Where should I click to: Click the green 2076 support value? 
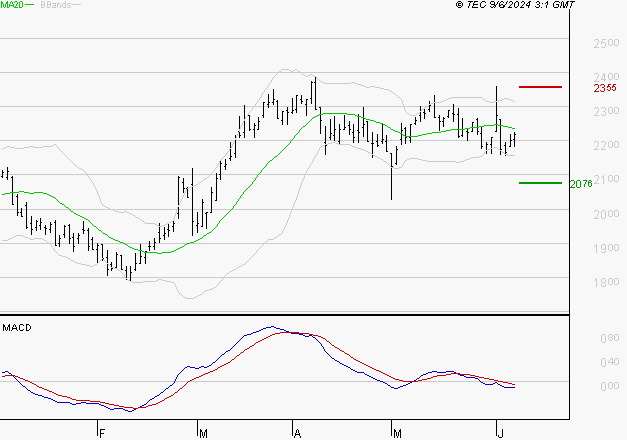[581, 184]
